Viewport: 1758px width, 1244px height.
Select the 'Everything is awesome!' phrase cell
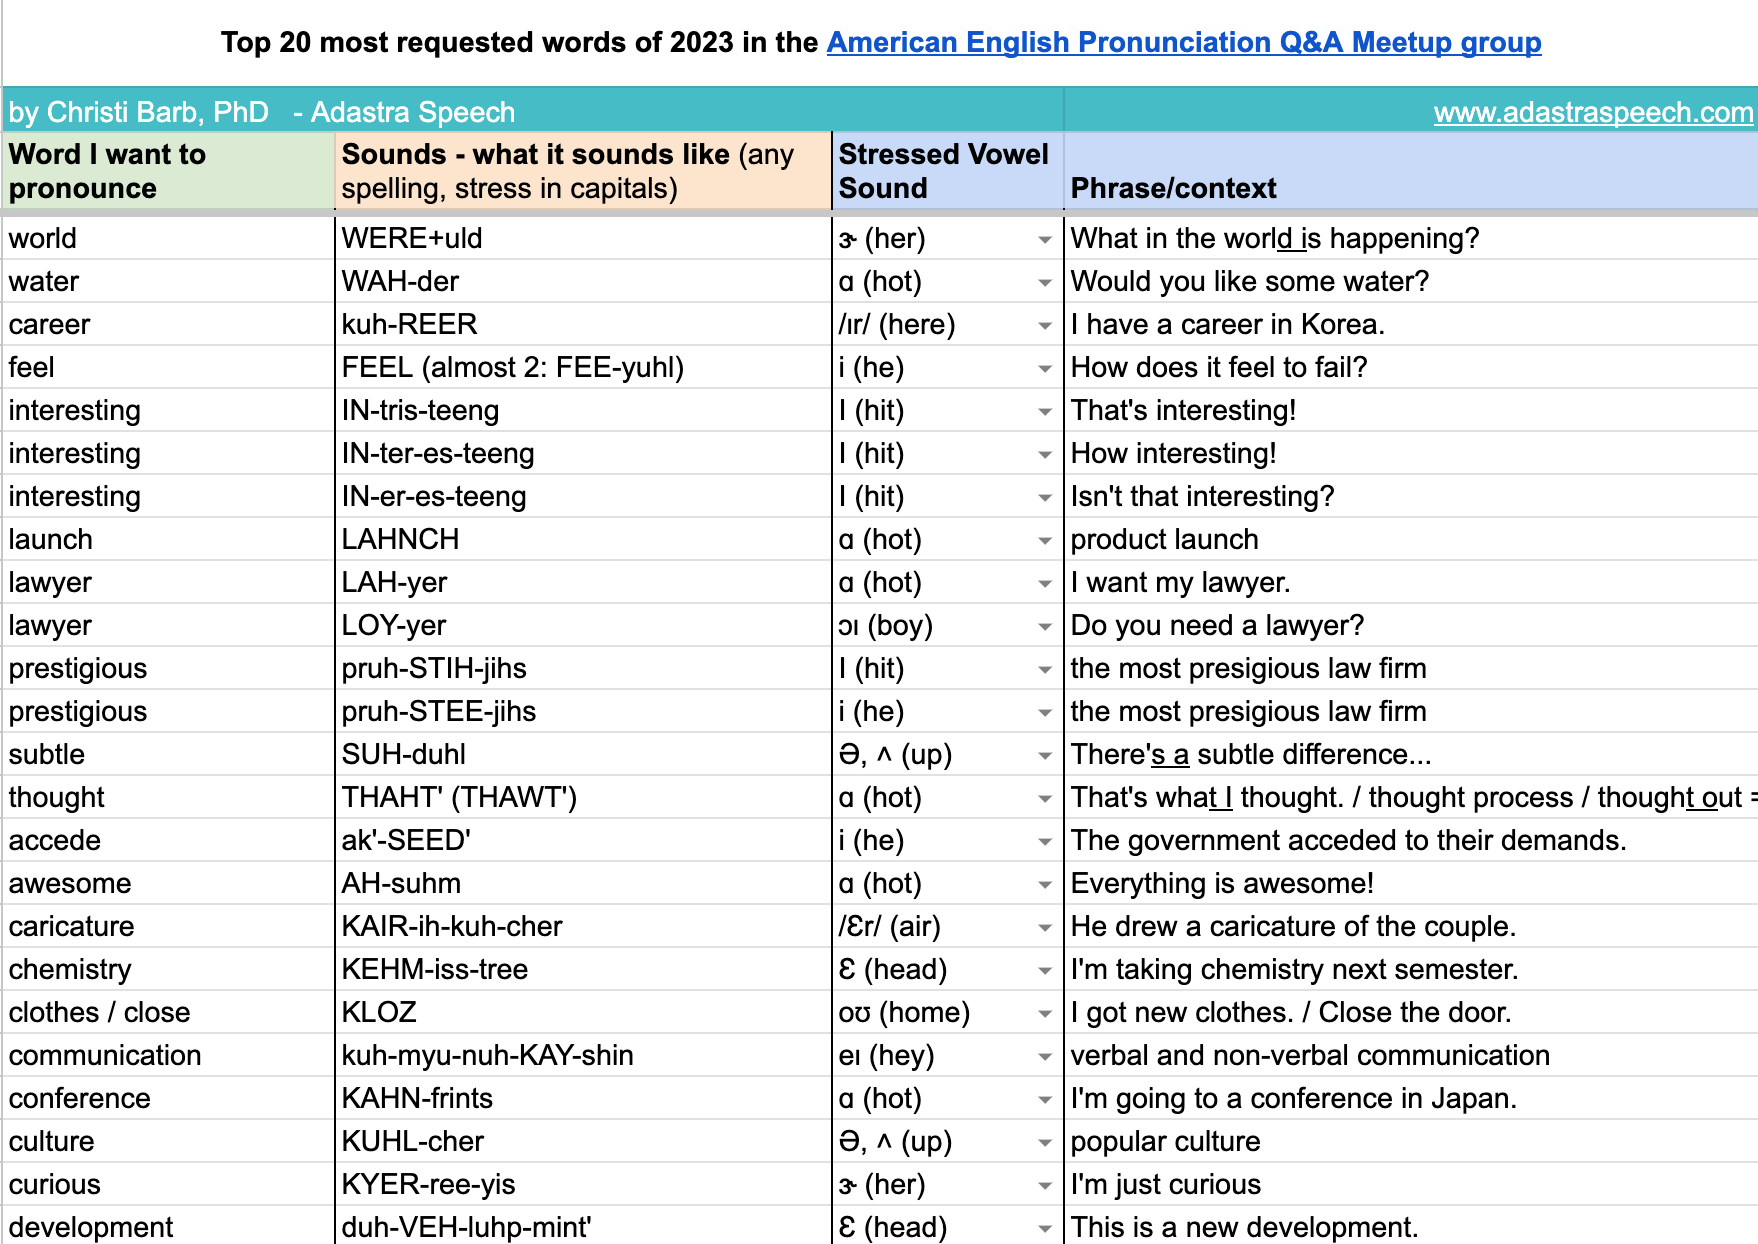1410,884
